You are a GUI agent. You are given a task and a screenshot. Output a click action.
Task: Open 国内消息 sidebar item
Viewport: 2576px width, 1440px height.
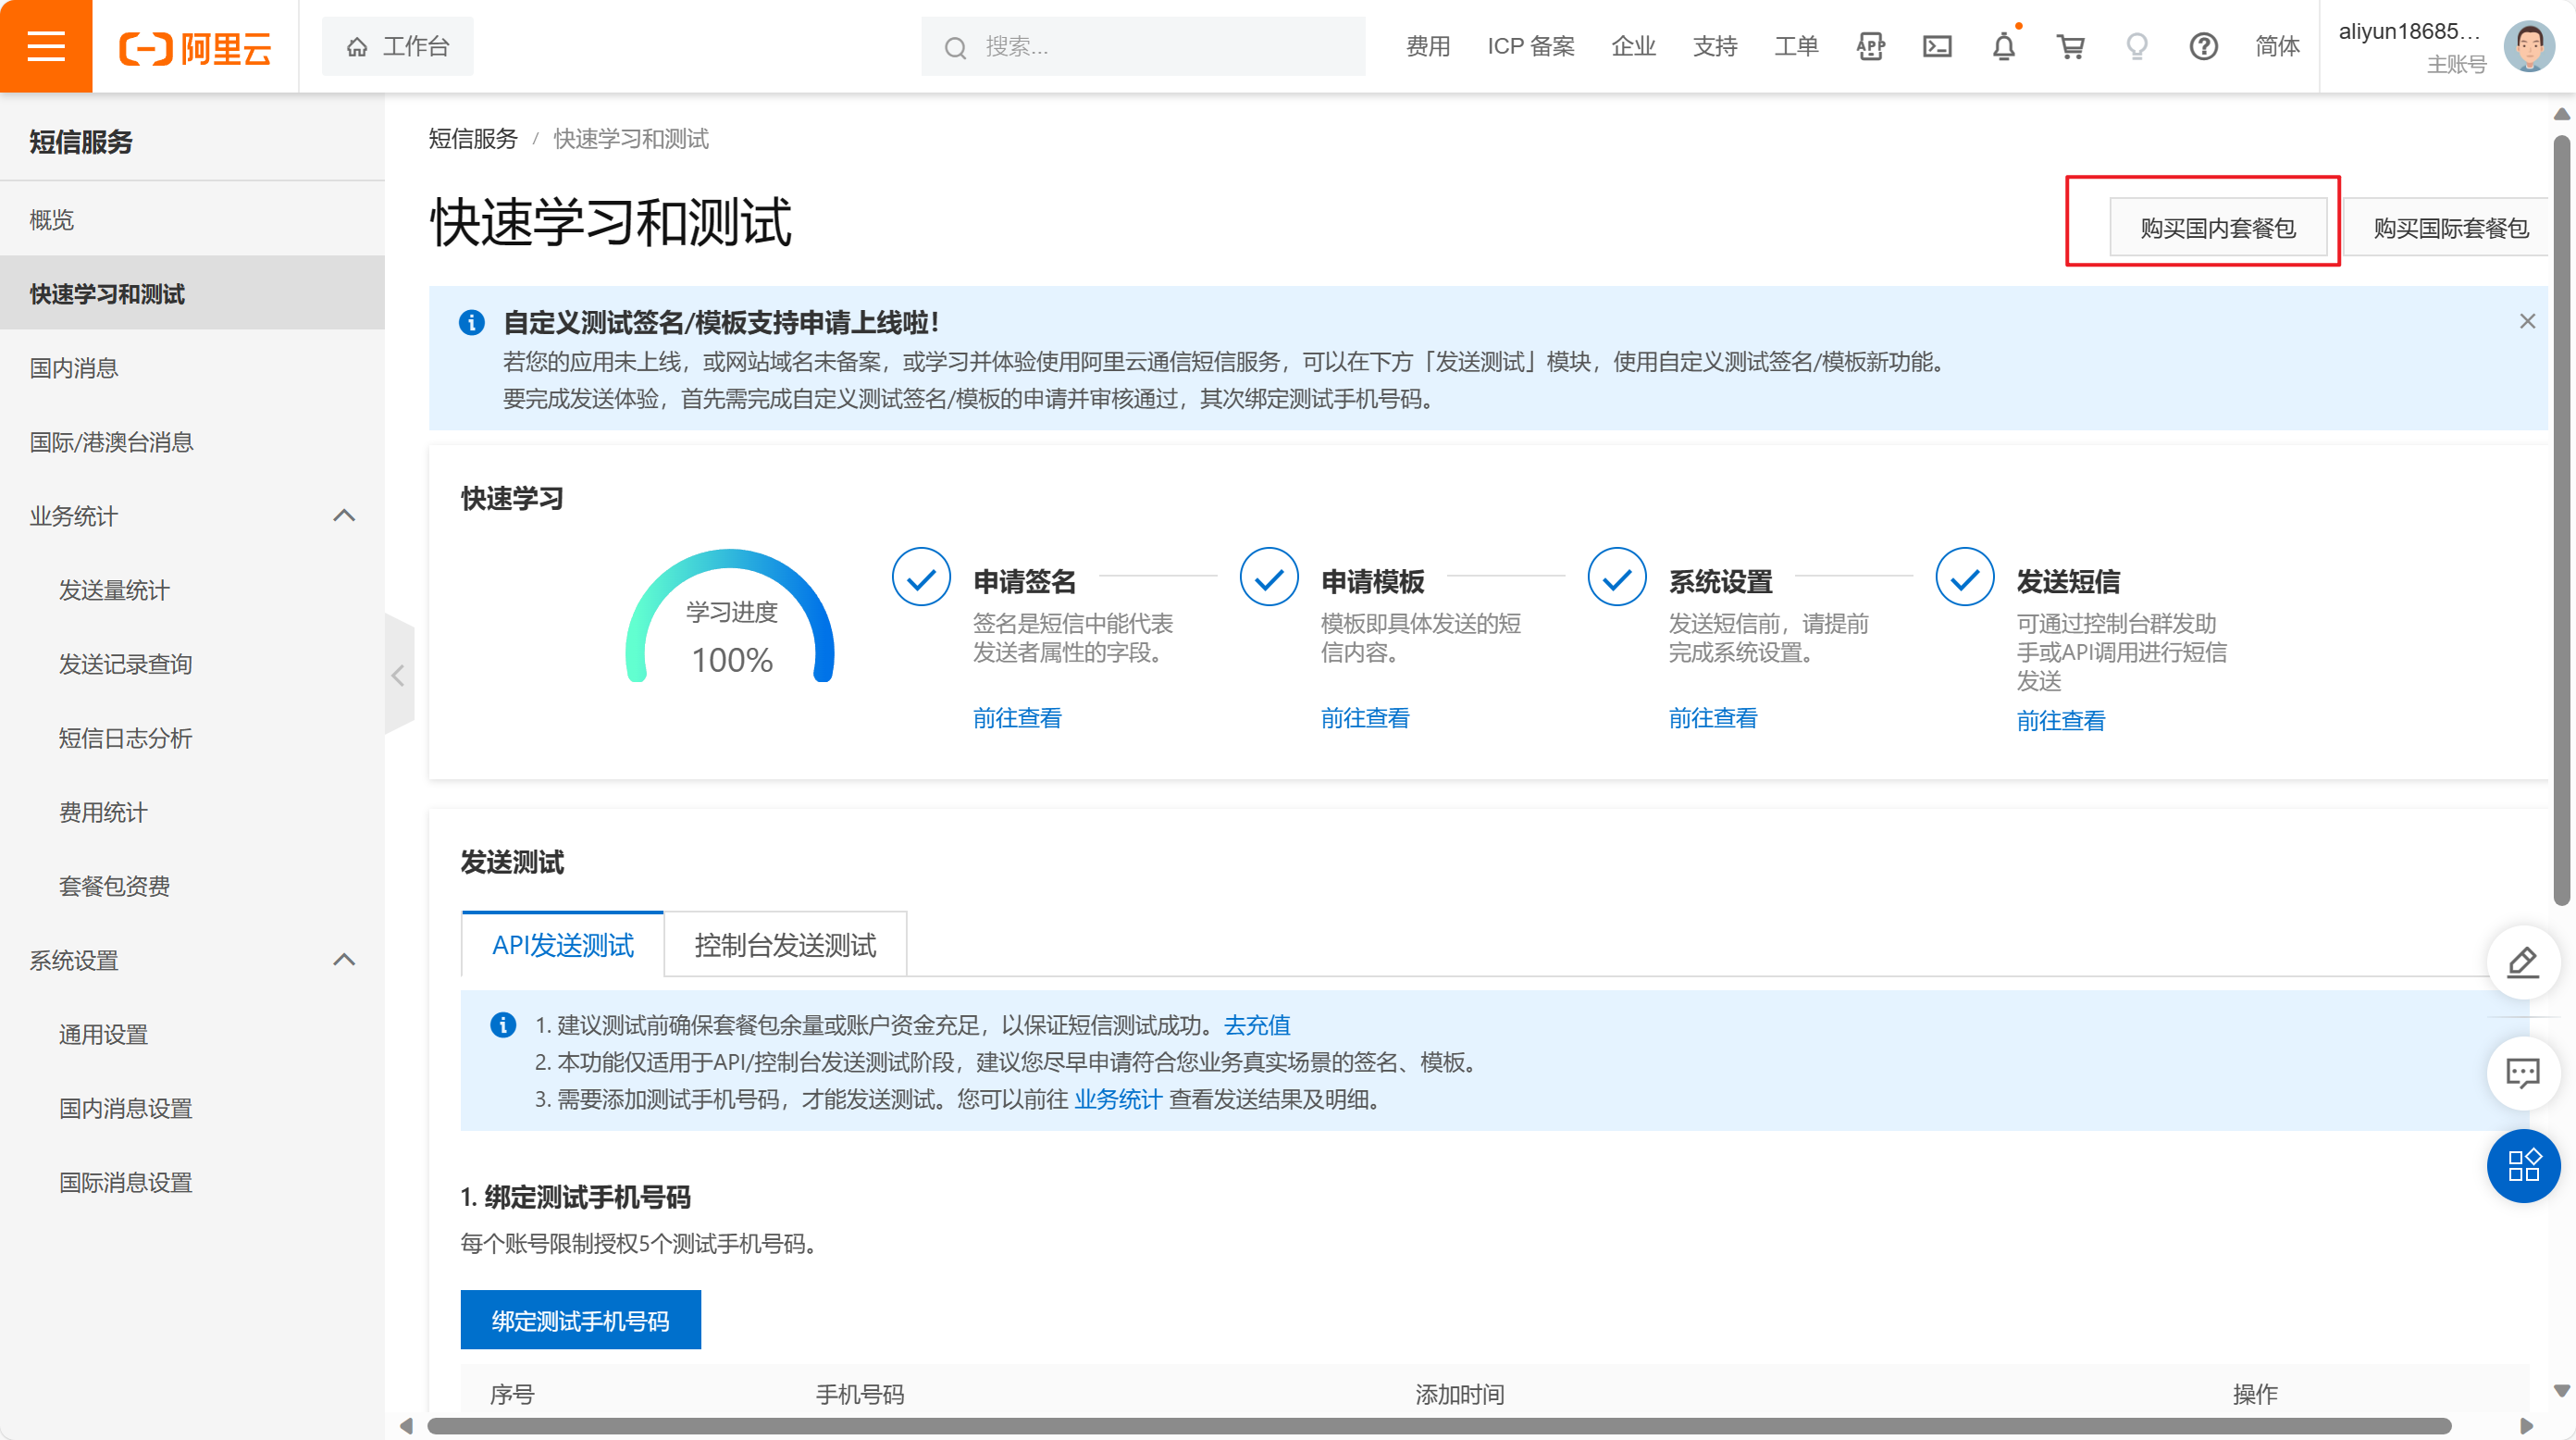(192, 368)
